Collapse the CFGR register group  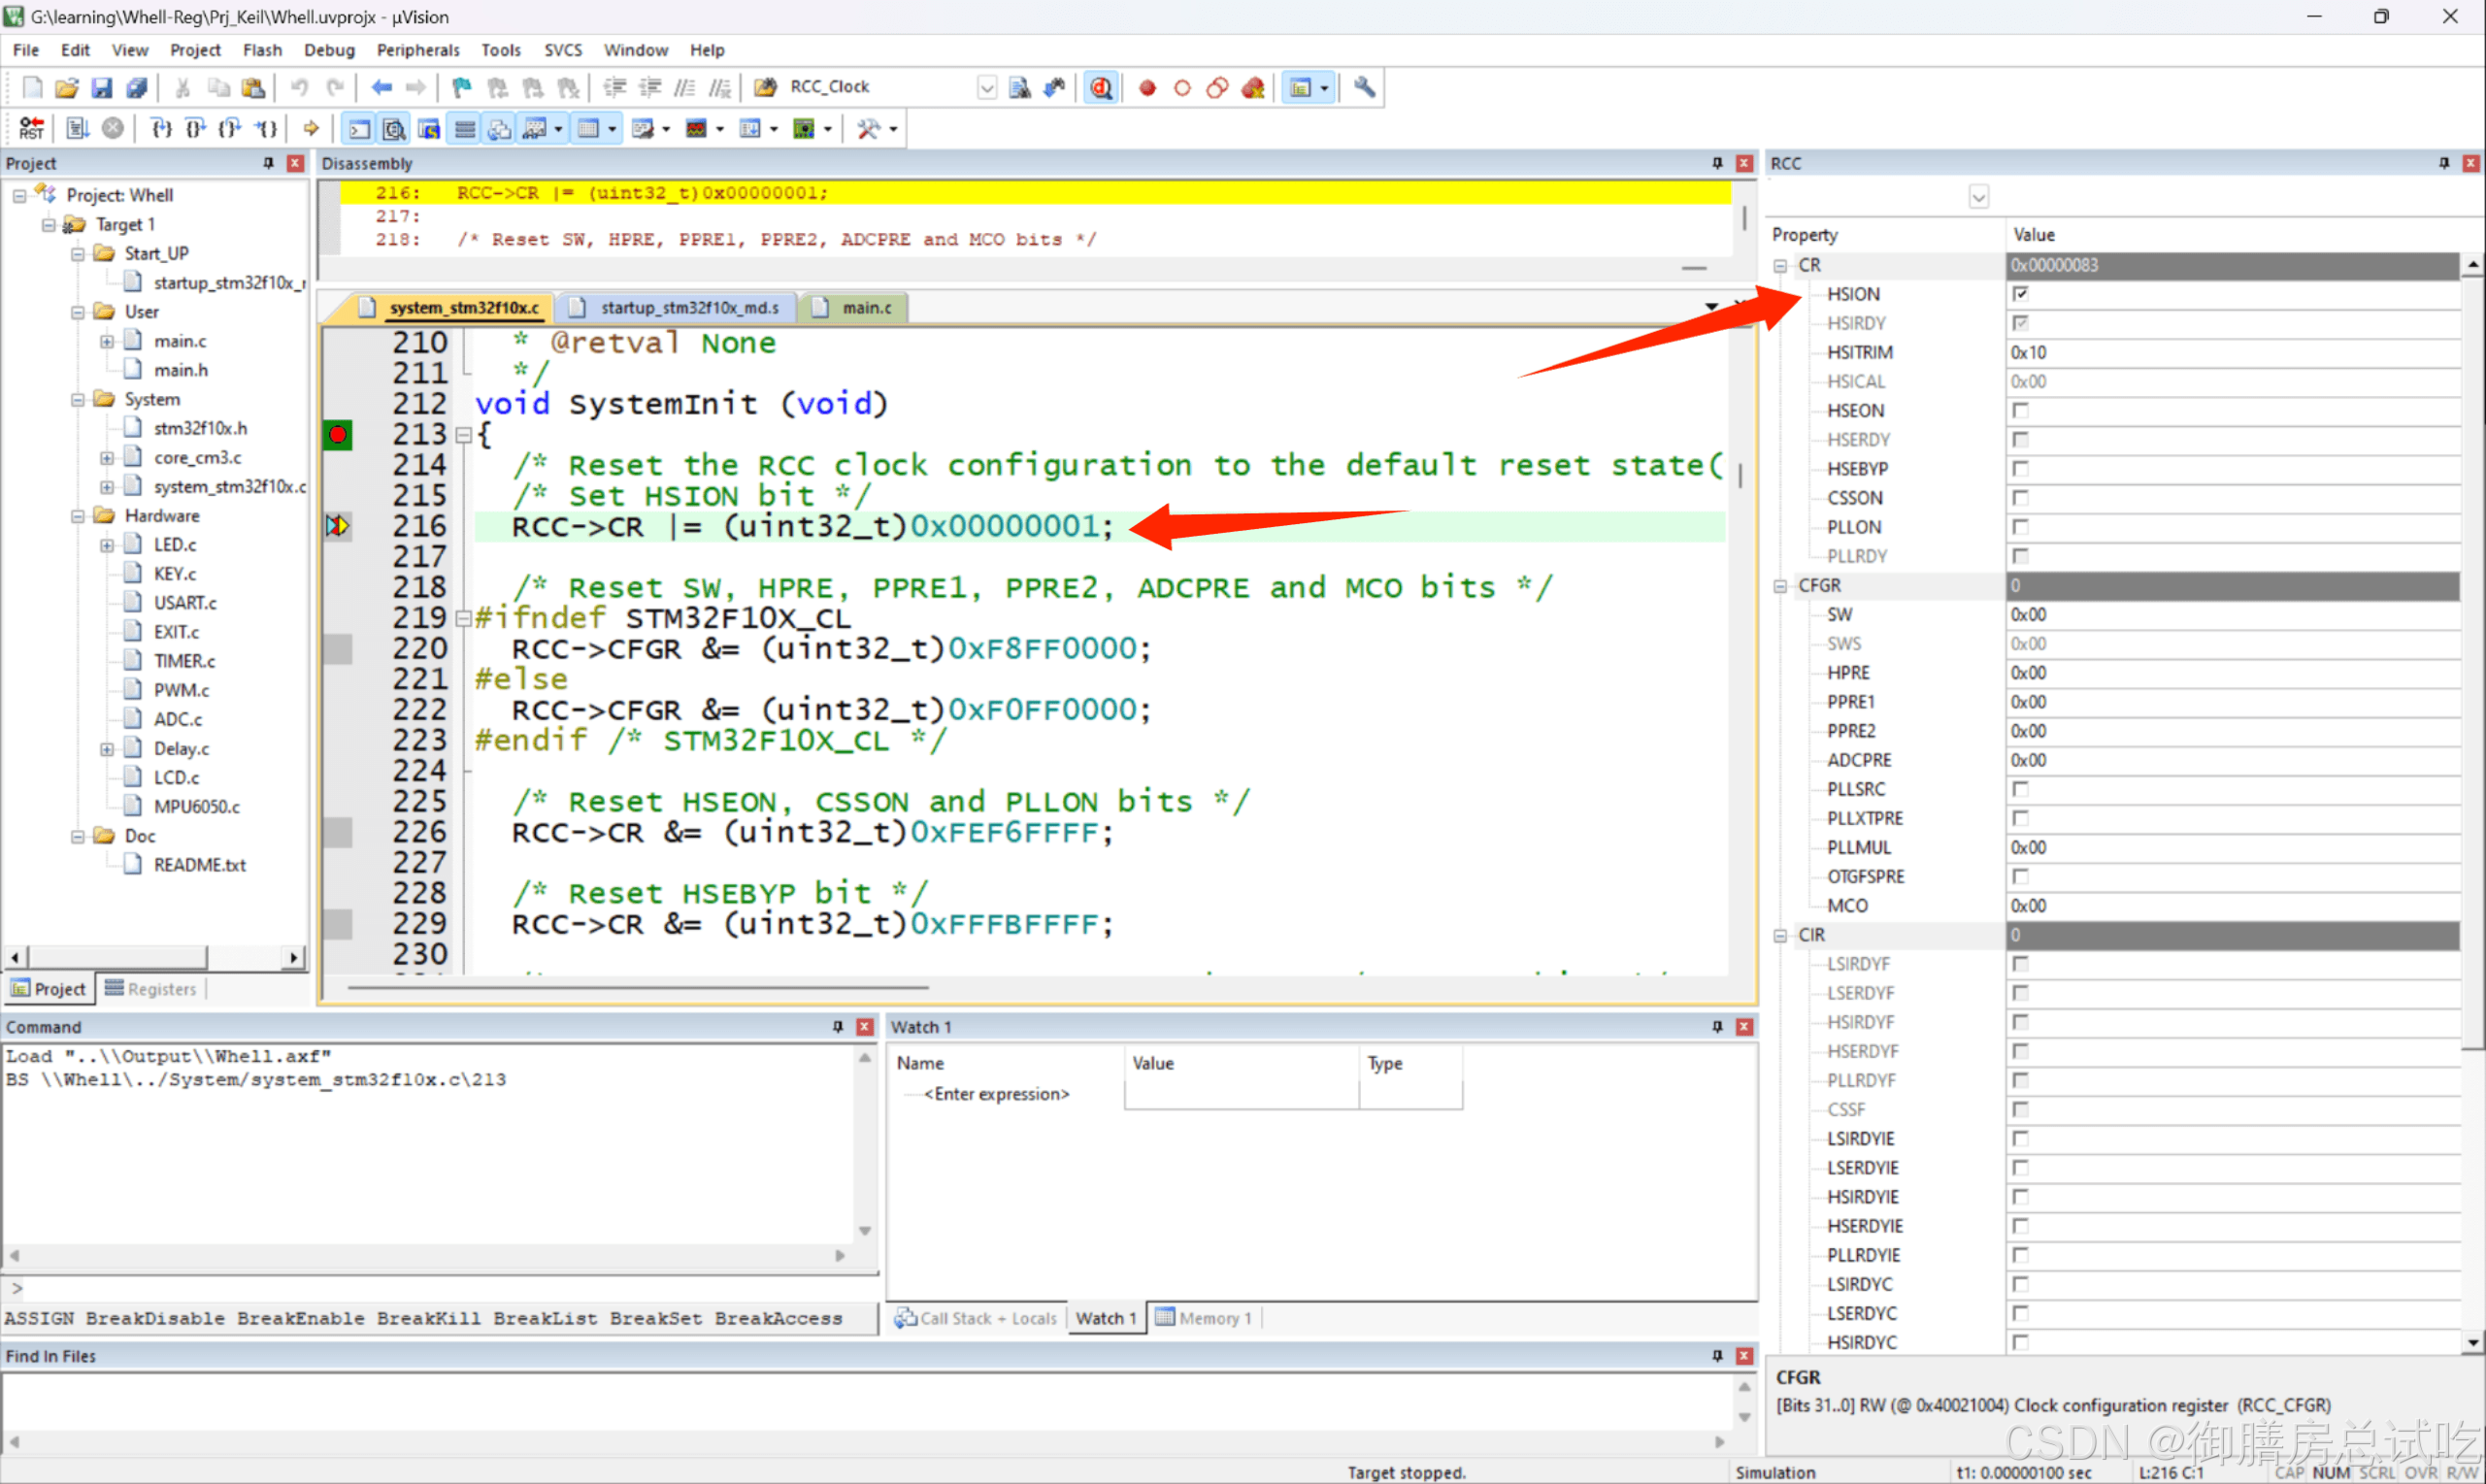(1780, 586)
